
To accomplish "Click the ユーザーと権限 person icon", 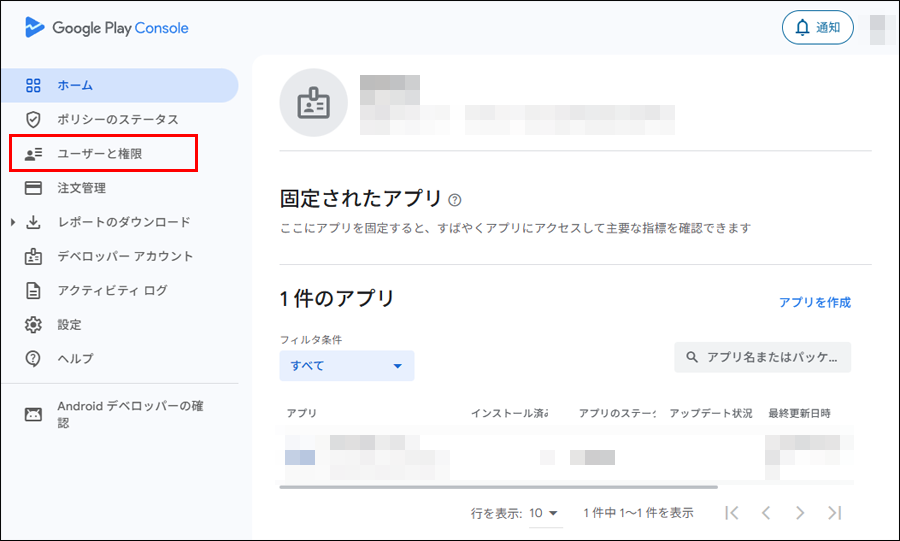I will tap(33, 154).
